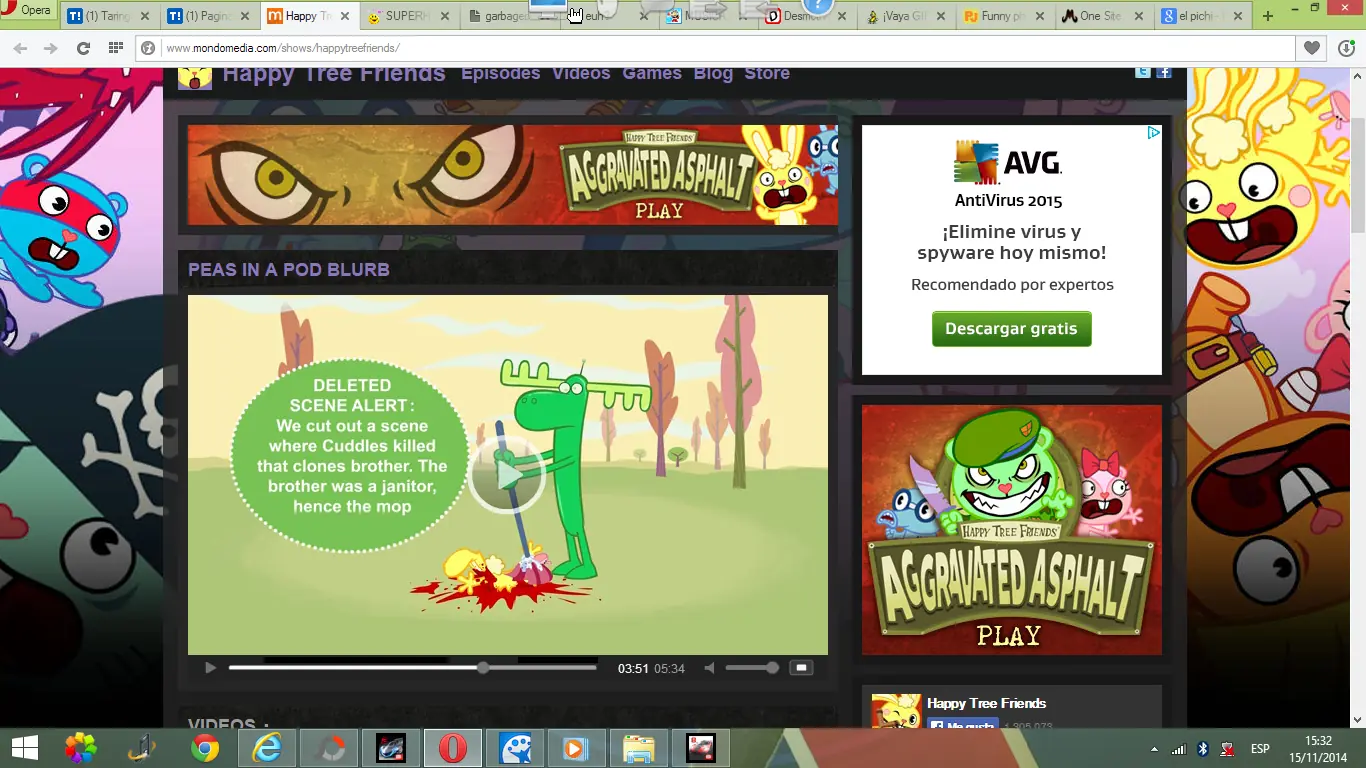Screen dimensions: 1366x768
Task: Reload the current page
Action: click(x=83, y=48)
